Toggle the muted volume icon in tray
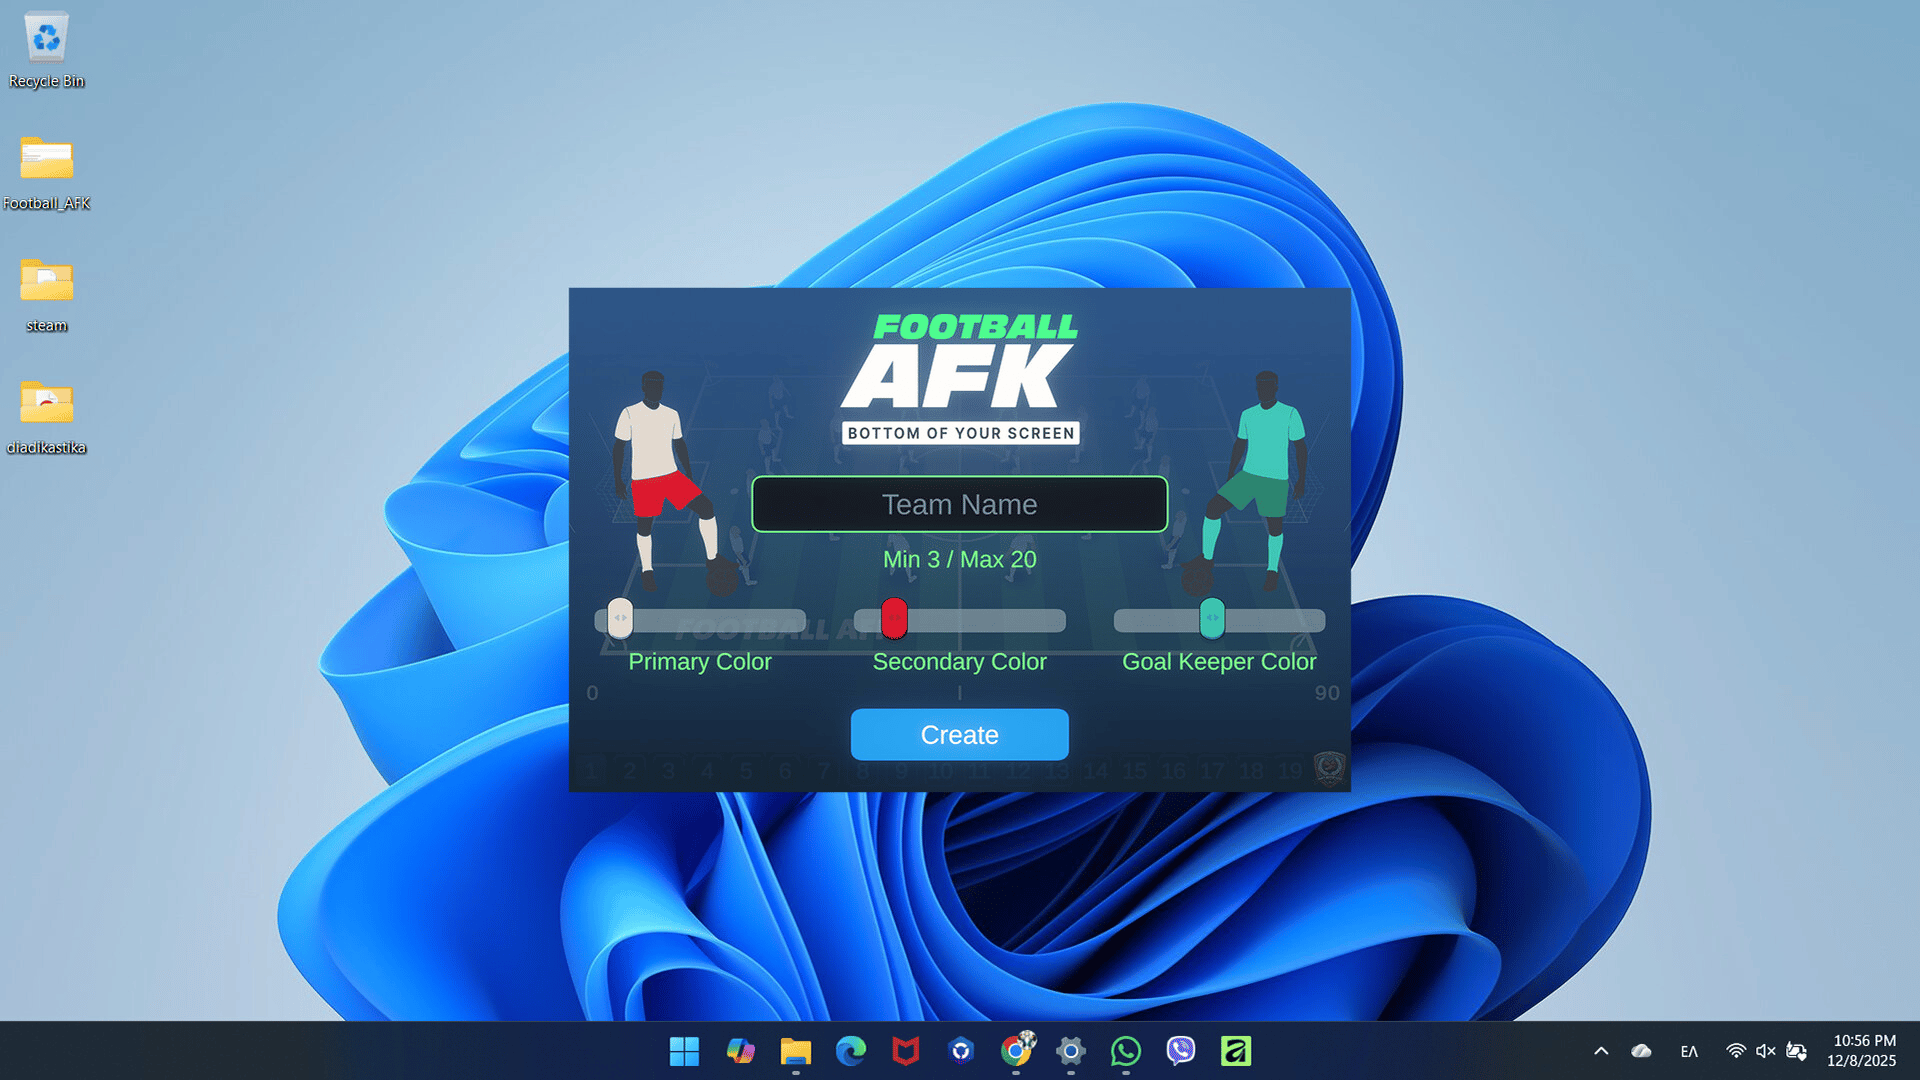 pos(1766,1051)
